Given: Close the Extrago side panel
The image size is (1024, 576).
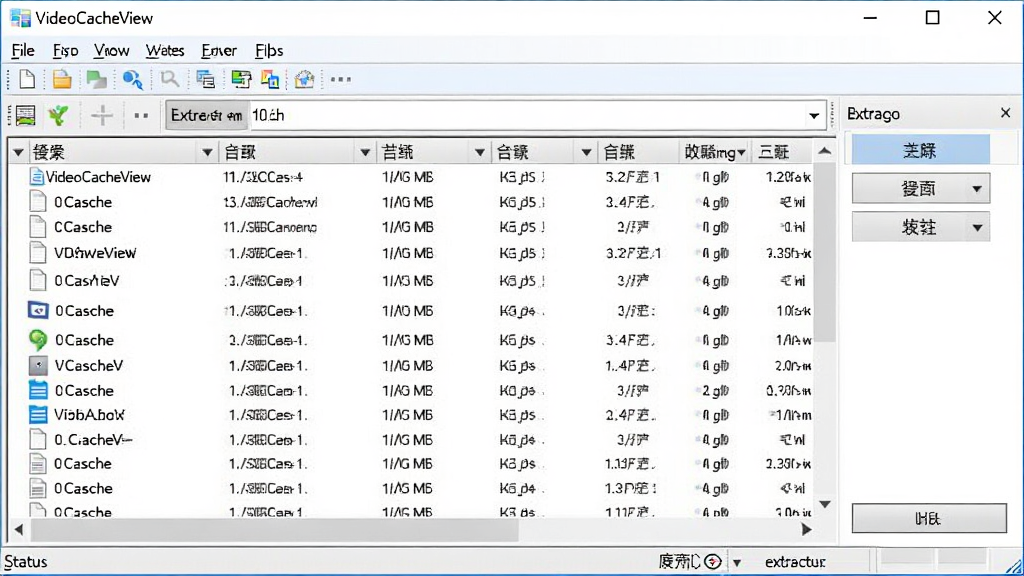Looking at the screenshot, I should pyautogui.click(x=1005, y=113).
